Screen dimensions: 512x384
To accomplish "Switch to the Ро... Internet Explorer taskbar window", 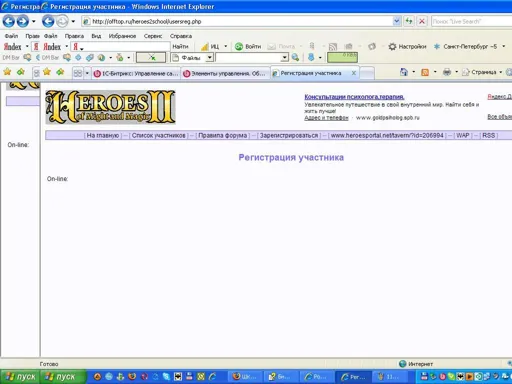I will click(x=318, y=377).
